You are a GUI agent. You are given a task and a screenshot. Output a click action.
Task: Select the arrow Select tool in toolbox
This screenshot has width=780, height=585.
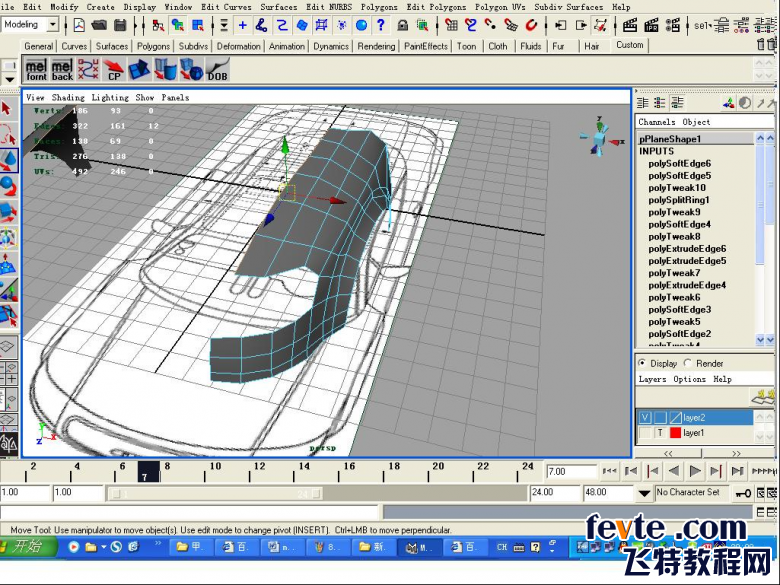click(x=7, y=108)
